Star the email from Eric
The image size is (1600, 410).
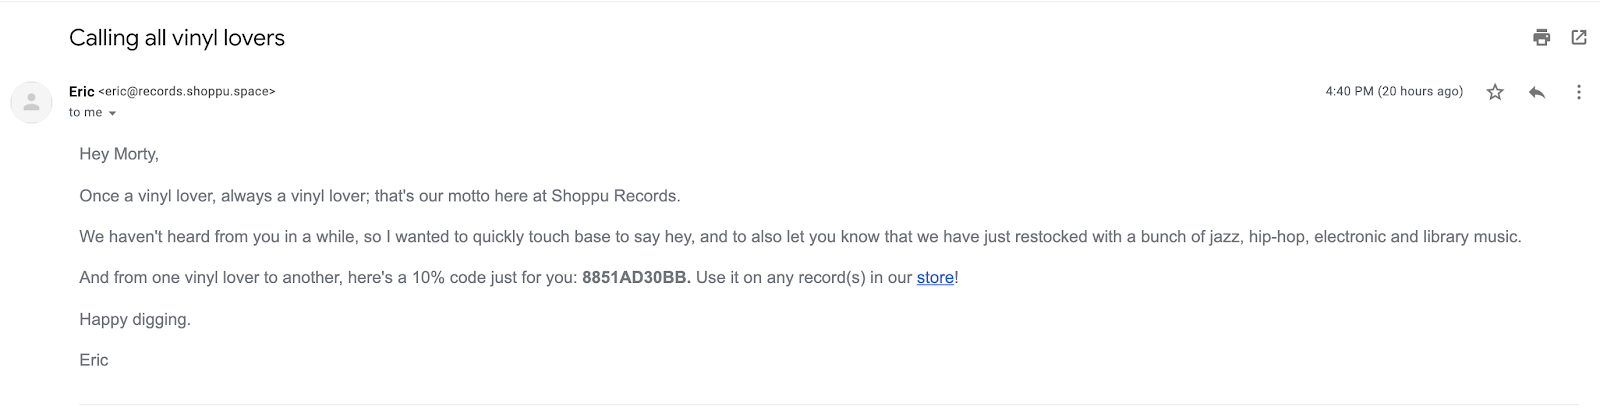[1495, 92]
